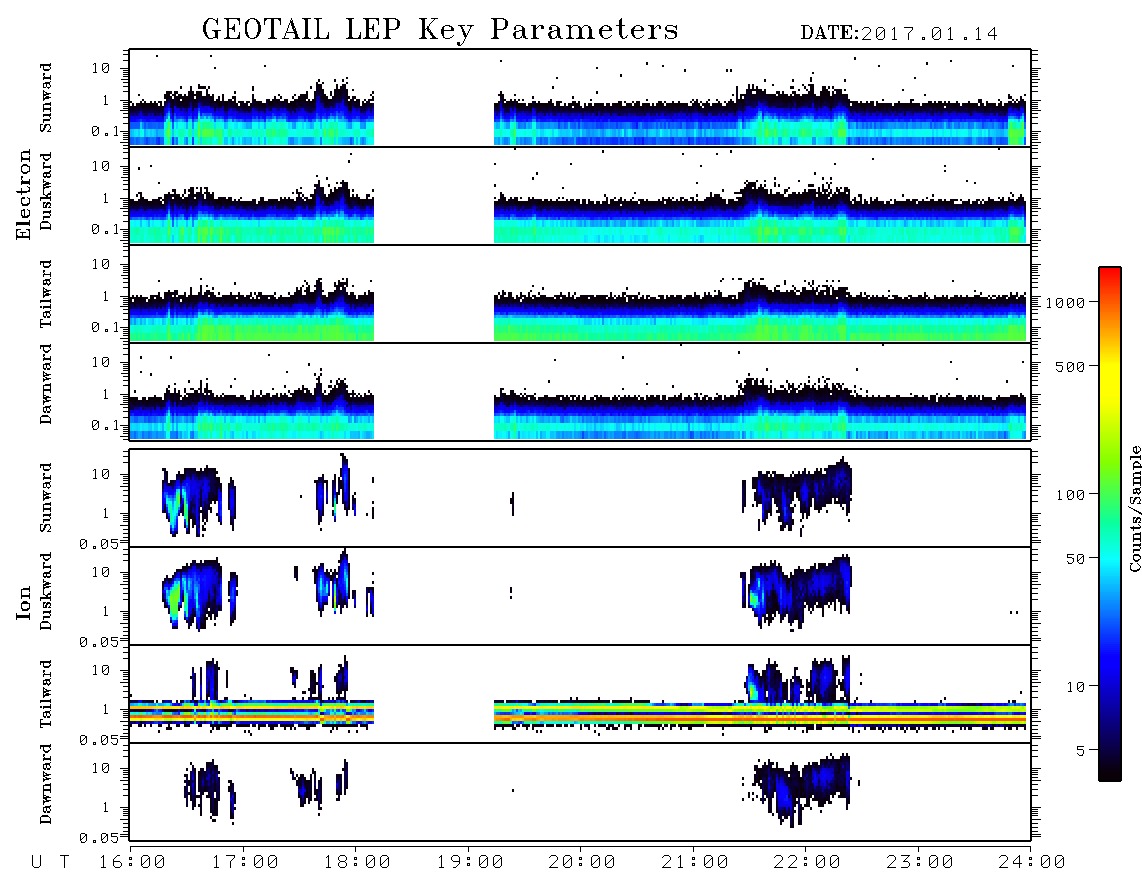The width and height of the screenshot is (1142, 880).
Task: Click the "GEOTAIL LEP Key Parameters" title
Action: pos(440,31)
